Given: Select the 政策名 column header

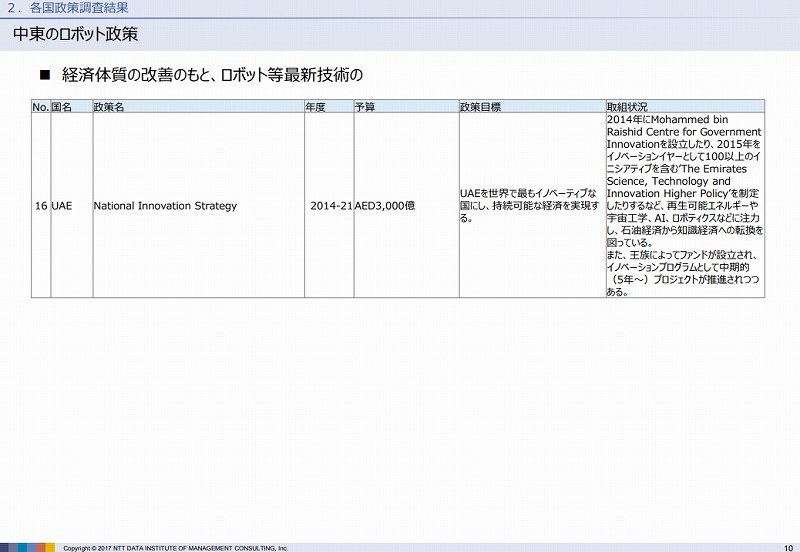Looking at the screenshot, I should (x=108, y=106).
